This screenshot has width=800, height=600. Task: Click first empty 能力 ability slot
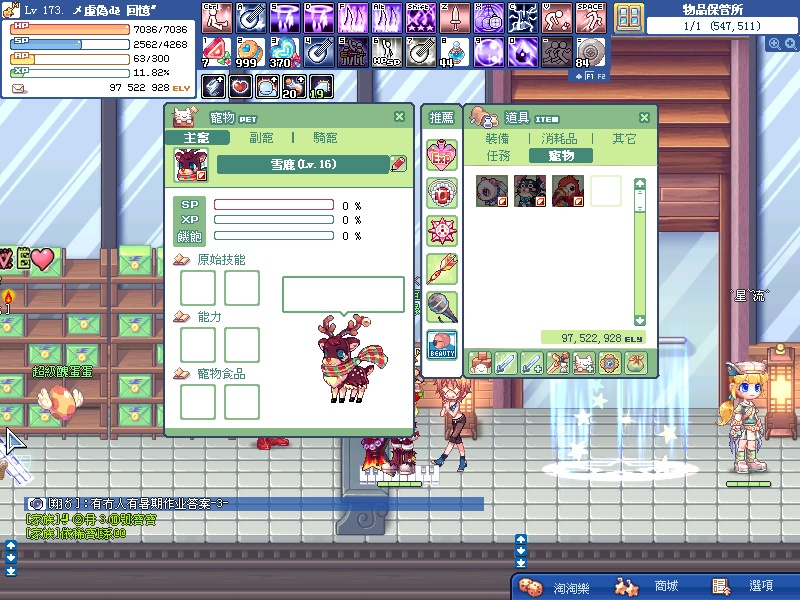(198, 345)
